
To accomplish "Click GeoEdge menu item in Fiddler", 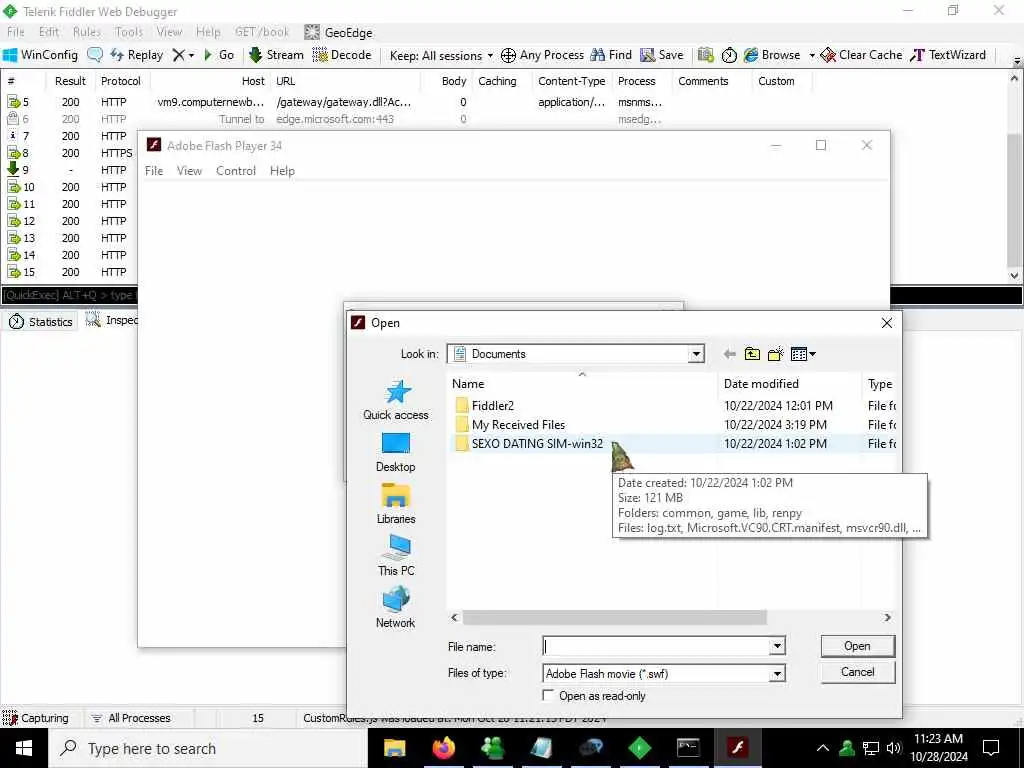I will click(338, 33).
